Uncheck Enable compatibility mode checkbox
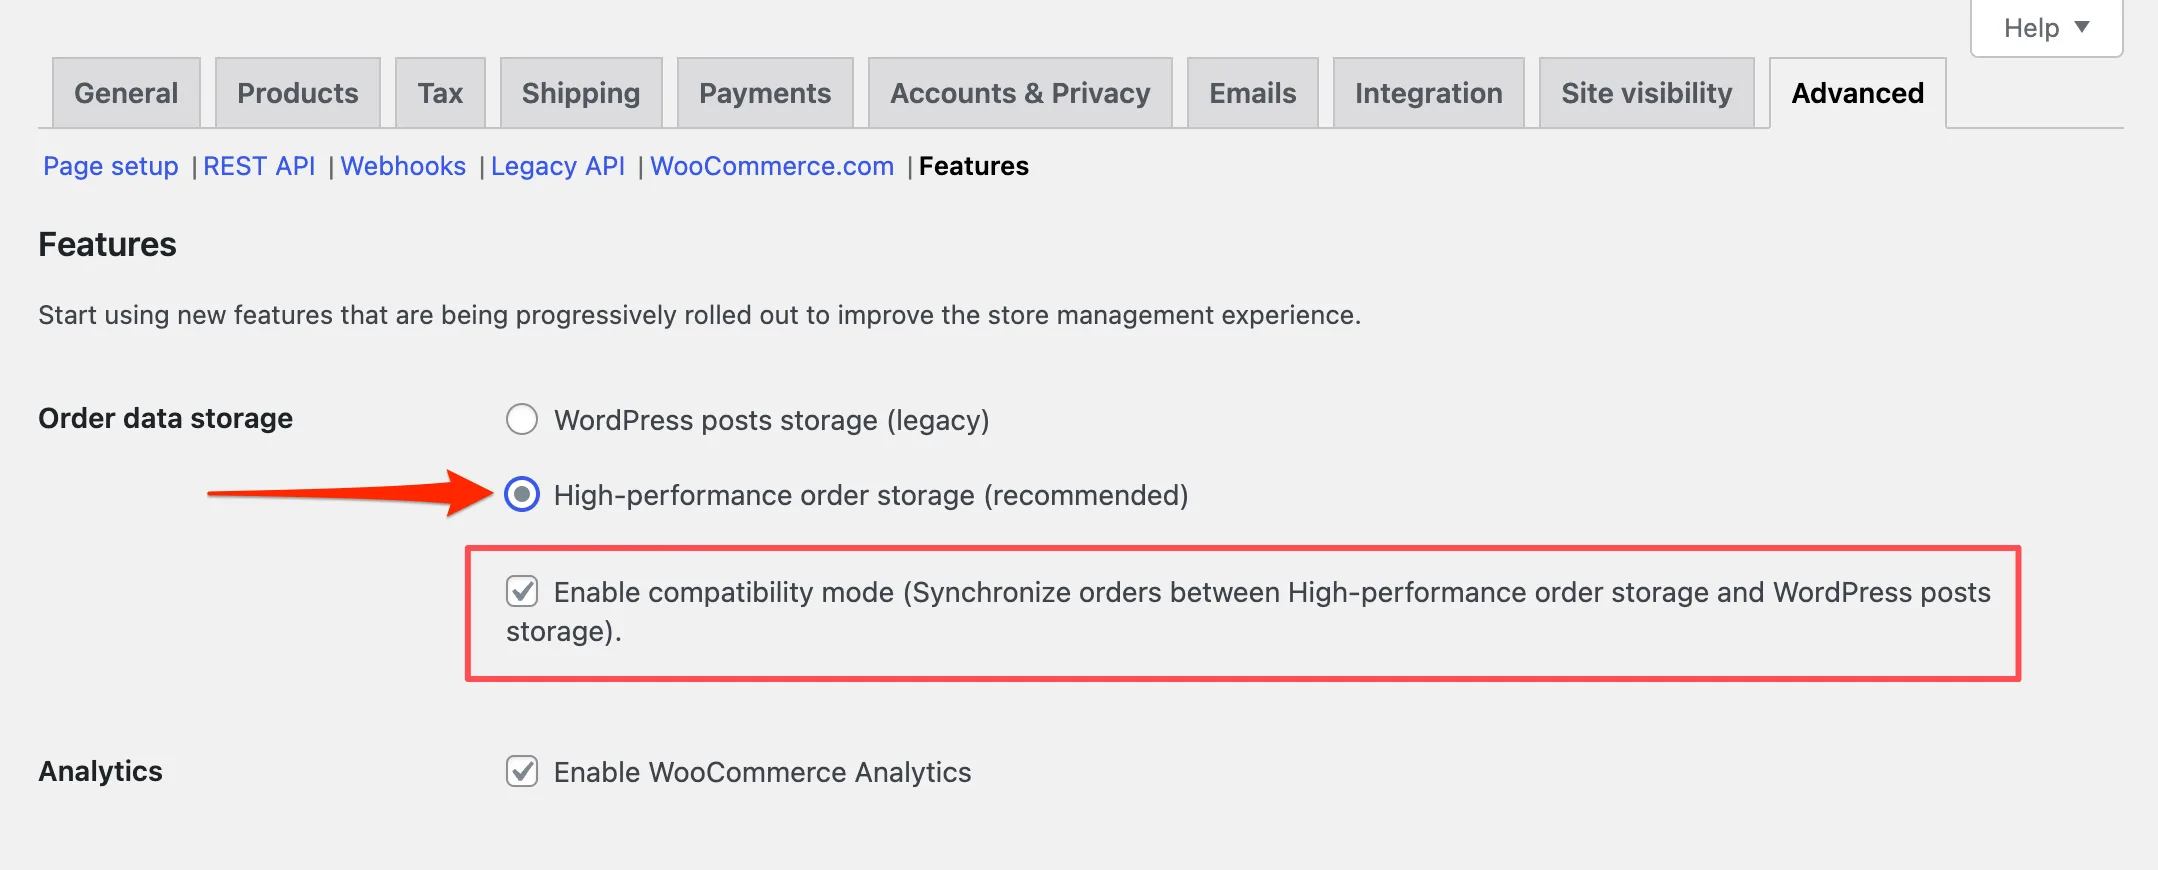This screenshot has width=2158, height=870. (522, 591)
